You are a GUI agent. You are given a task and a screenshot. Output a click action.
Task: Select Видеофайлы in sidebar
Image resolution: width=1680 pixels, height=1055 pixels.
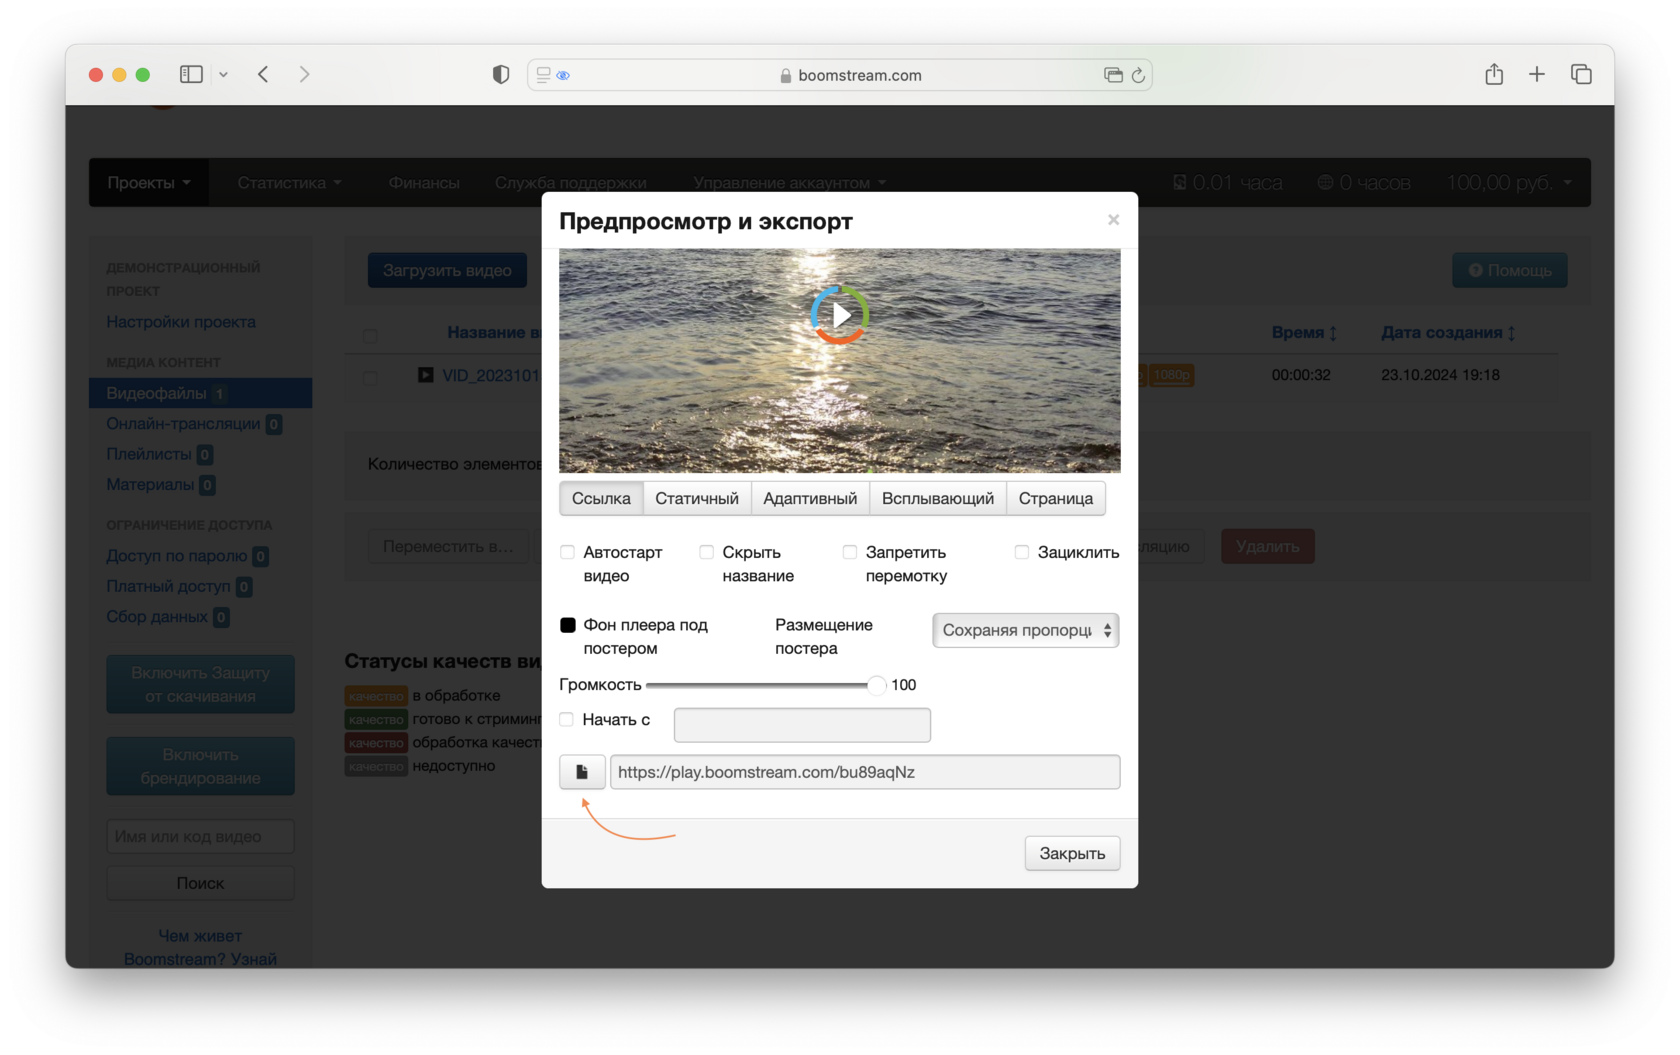click(200, 393)
